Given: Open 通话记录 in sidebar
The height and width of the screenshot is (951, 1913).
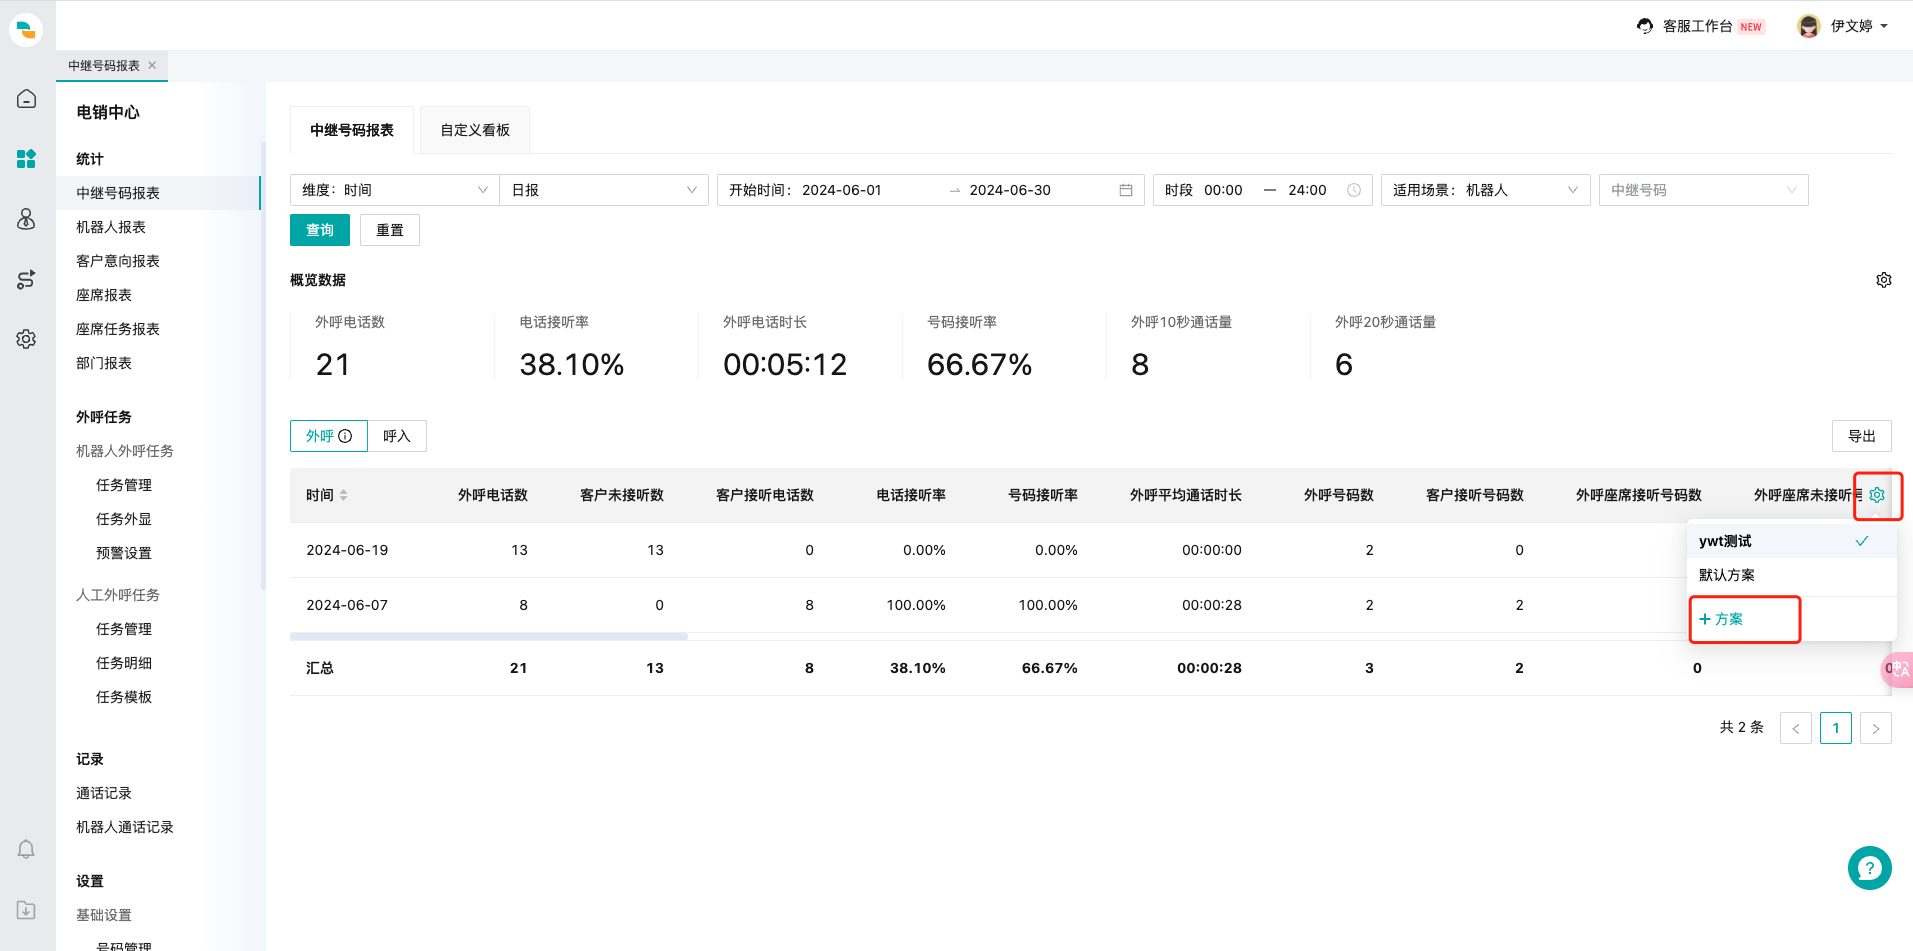Looking at the screenshot, I should click(104, 793).
